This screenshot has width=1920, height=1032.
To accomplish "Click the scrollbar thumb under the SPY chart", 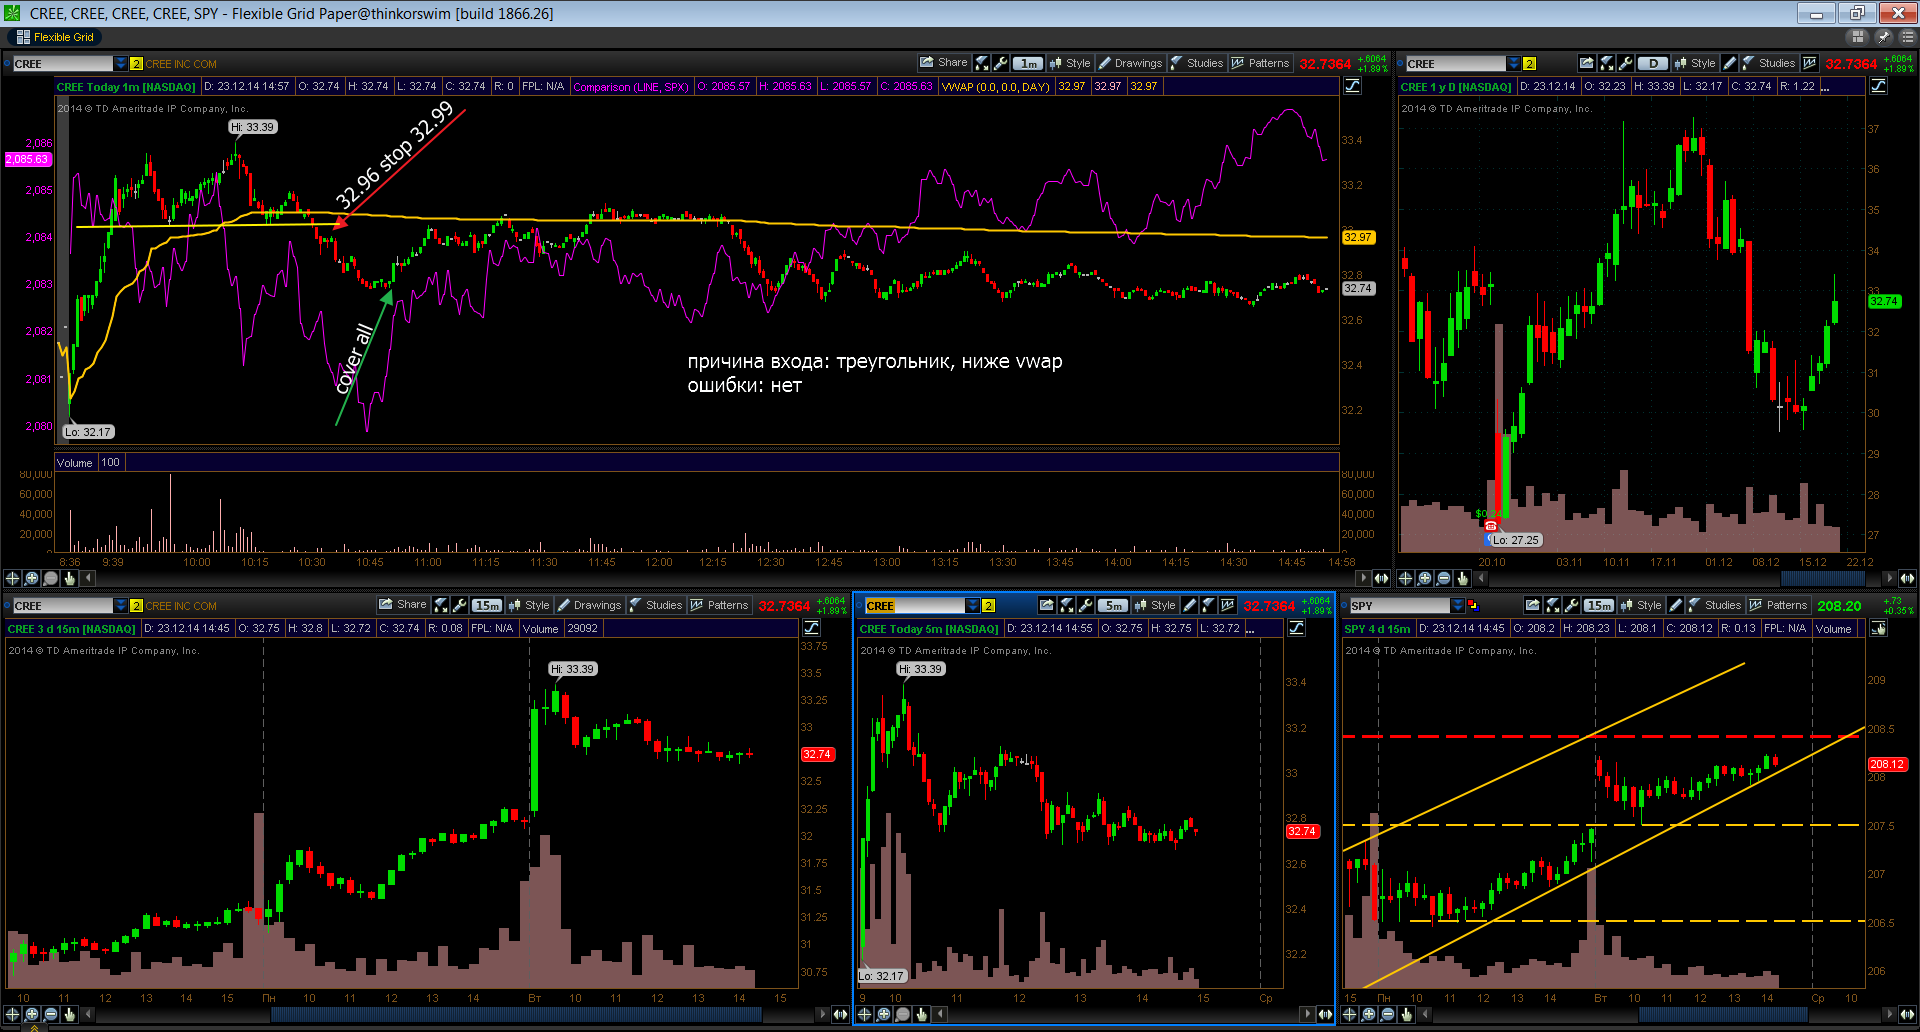I will click(1723, 1014).
